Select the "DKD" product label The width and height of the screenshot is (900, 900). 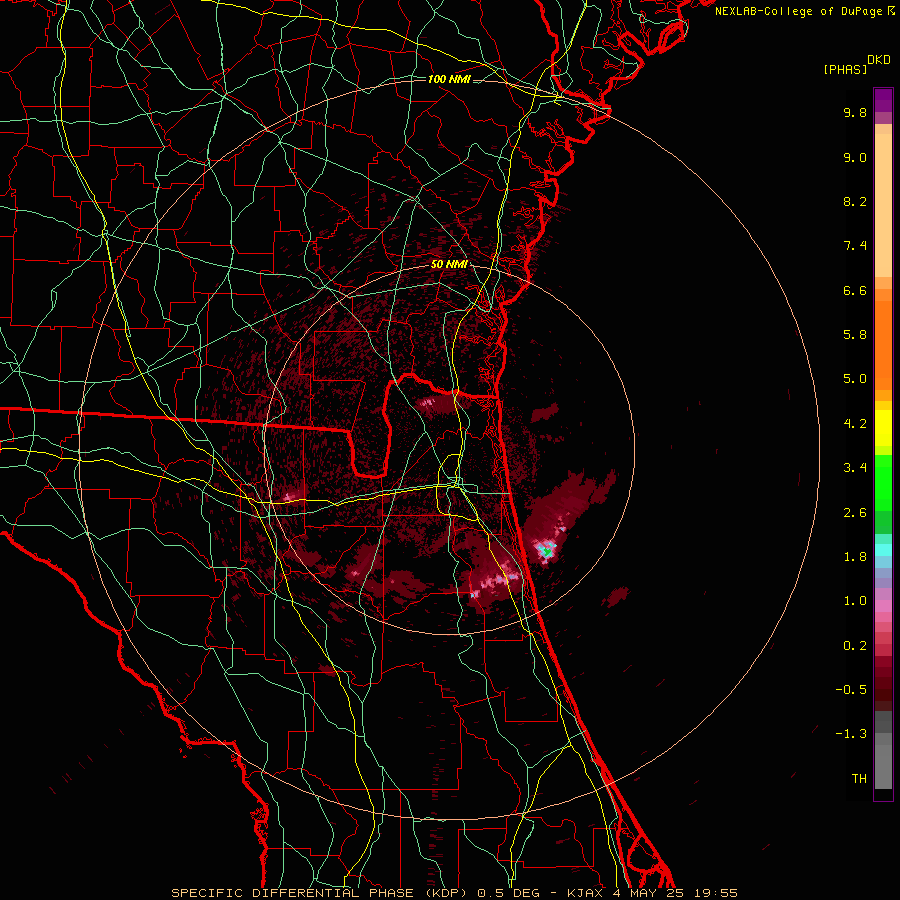pos(879,60)
